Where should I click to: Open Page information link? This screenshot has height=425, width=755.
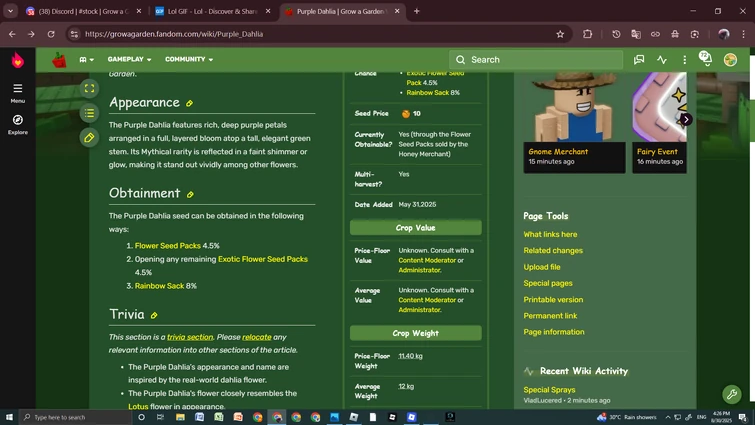point(554,332)
